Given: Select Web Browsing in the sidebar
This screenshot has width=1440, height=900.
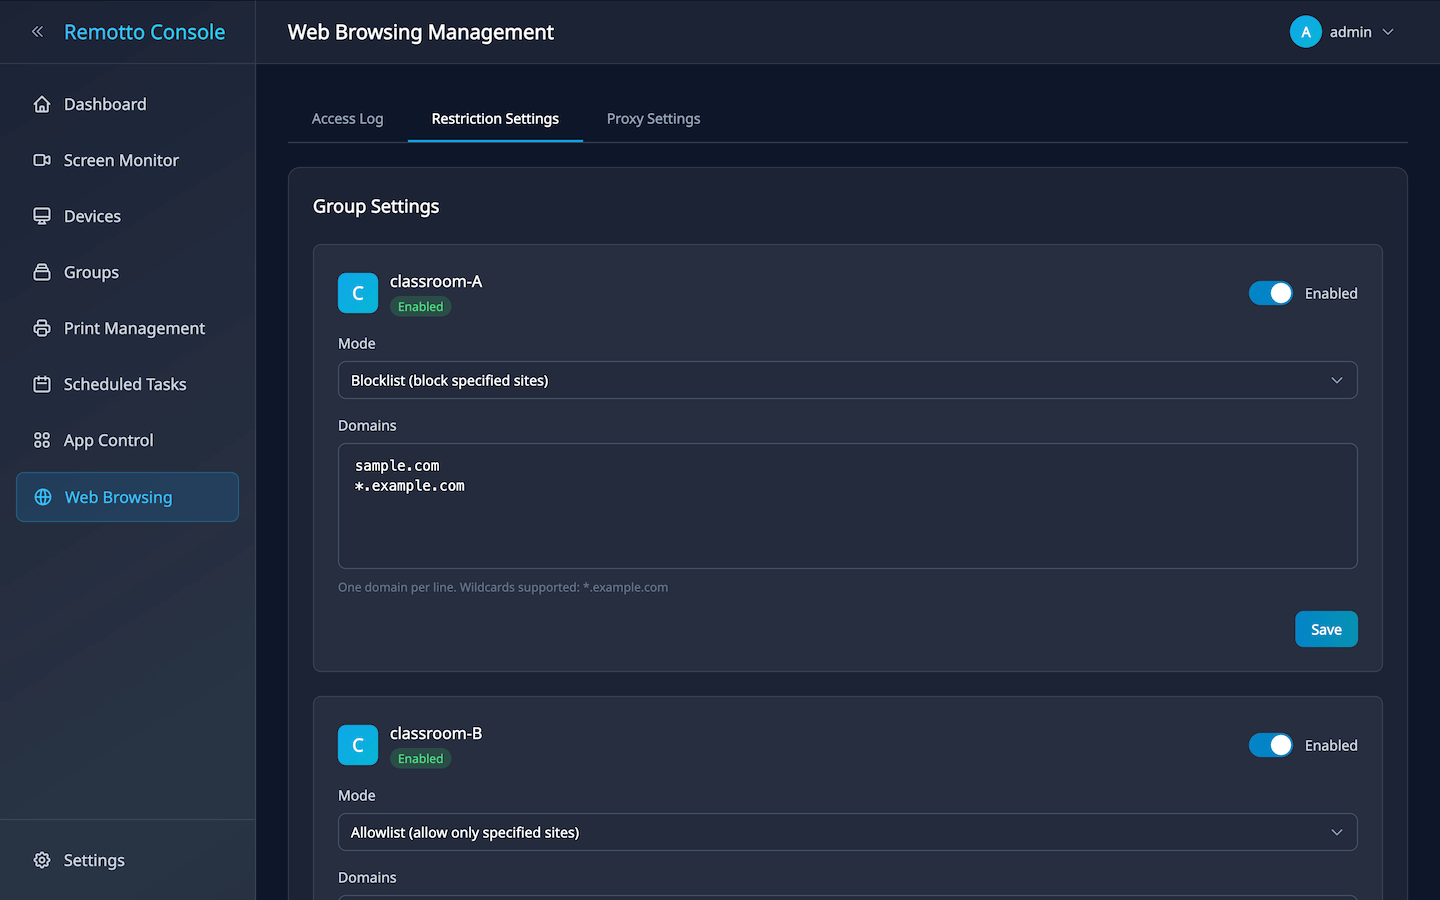Looking at the screenshot, I should coord(127,497).
